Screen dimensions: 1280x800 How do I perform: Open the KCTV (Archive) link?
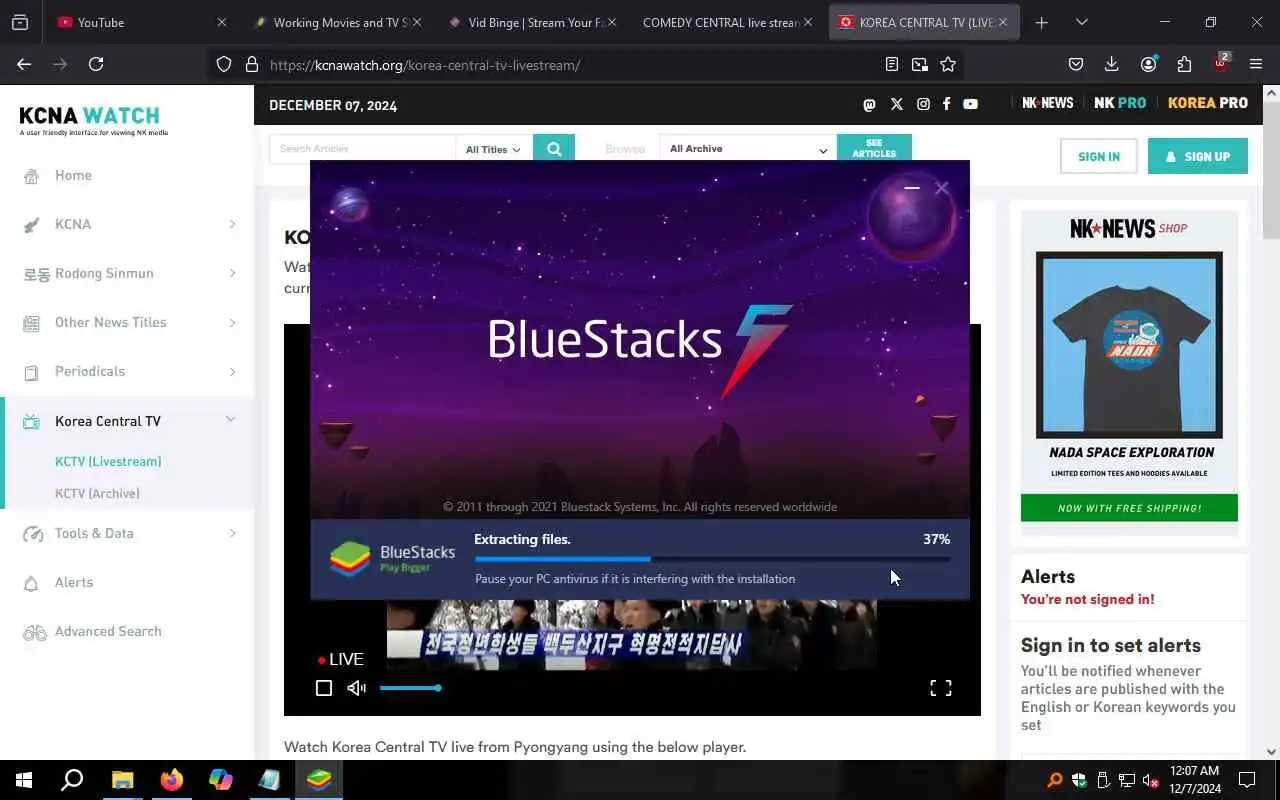[x=97, y=493]
